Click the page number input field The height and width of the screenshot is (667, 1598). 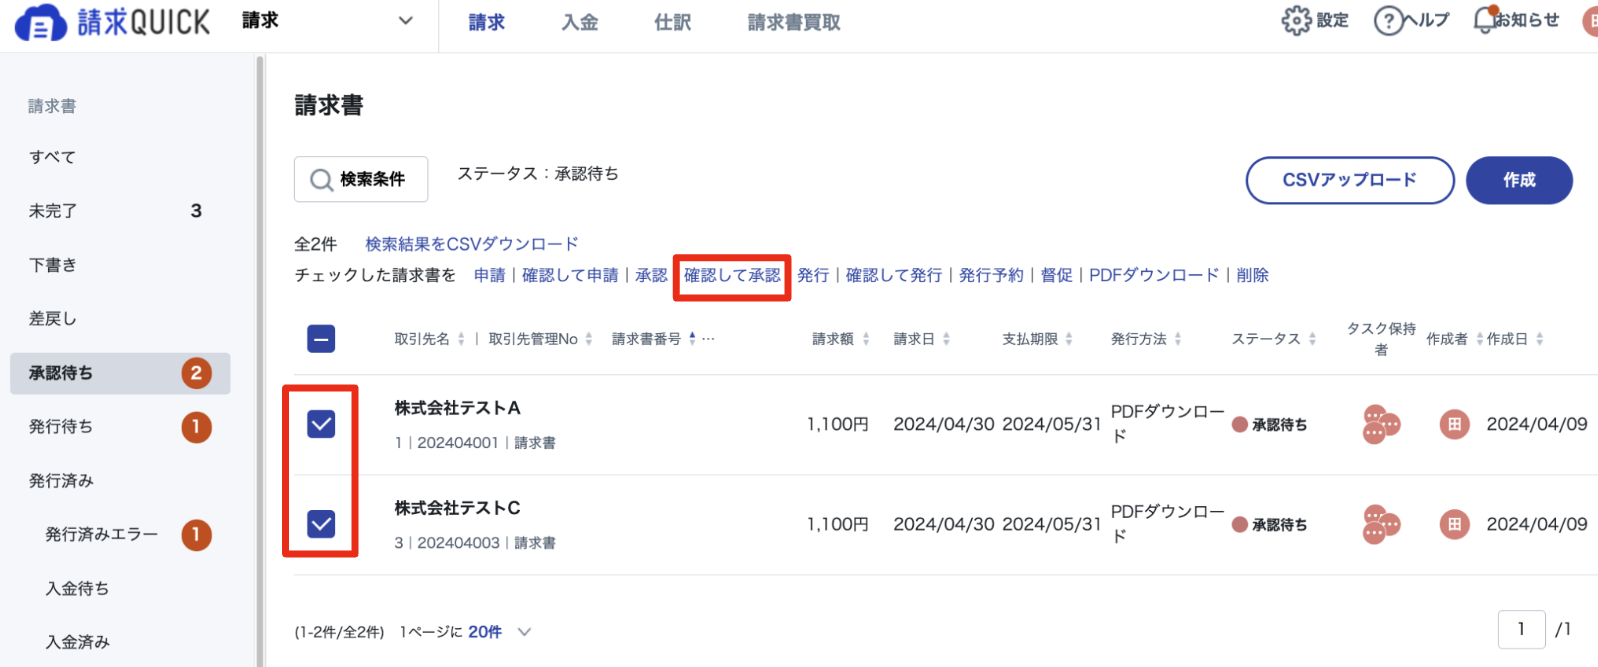[x=1521, y=629]
